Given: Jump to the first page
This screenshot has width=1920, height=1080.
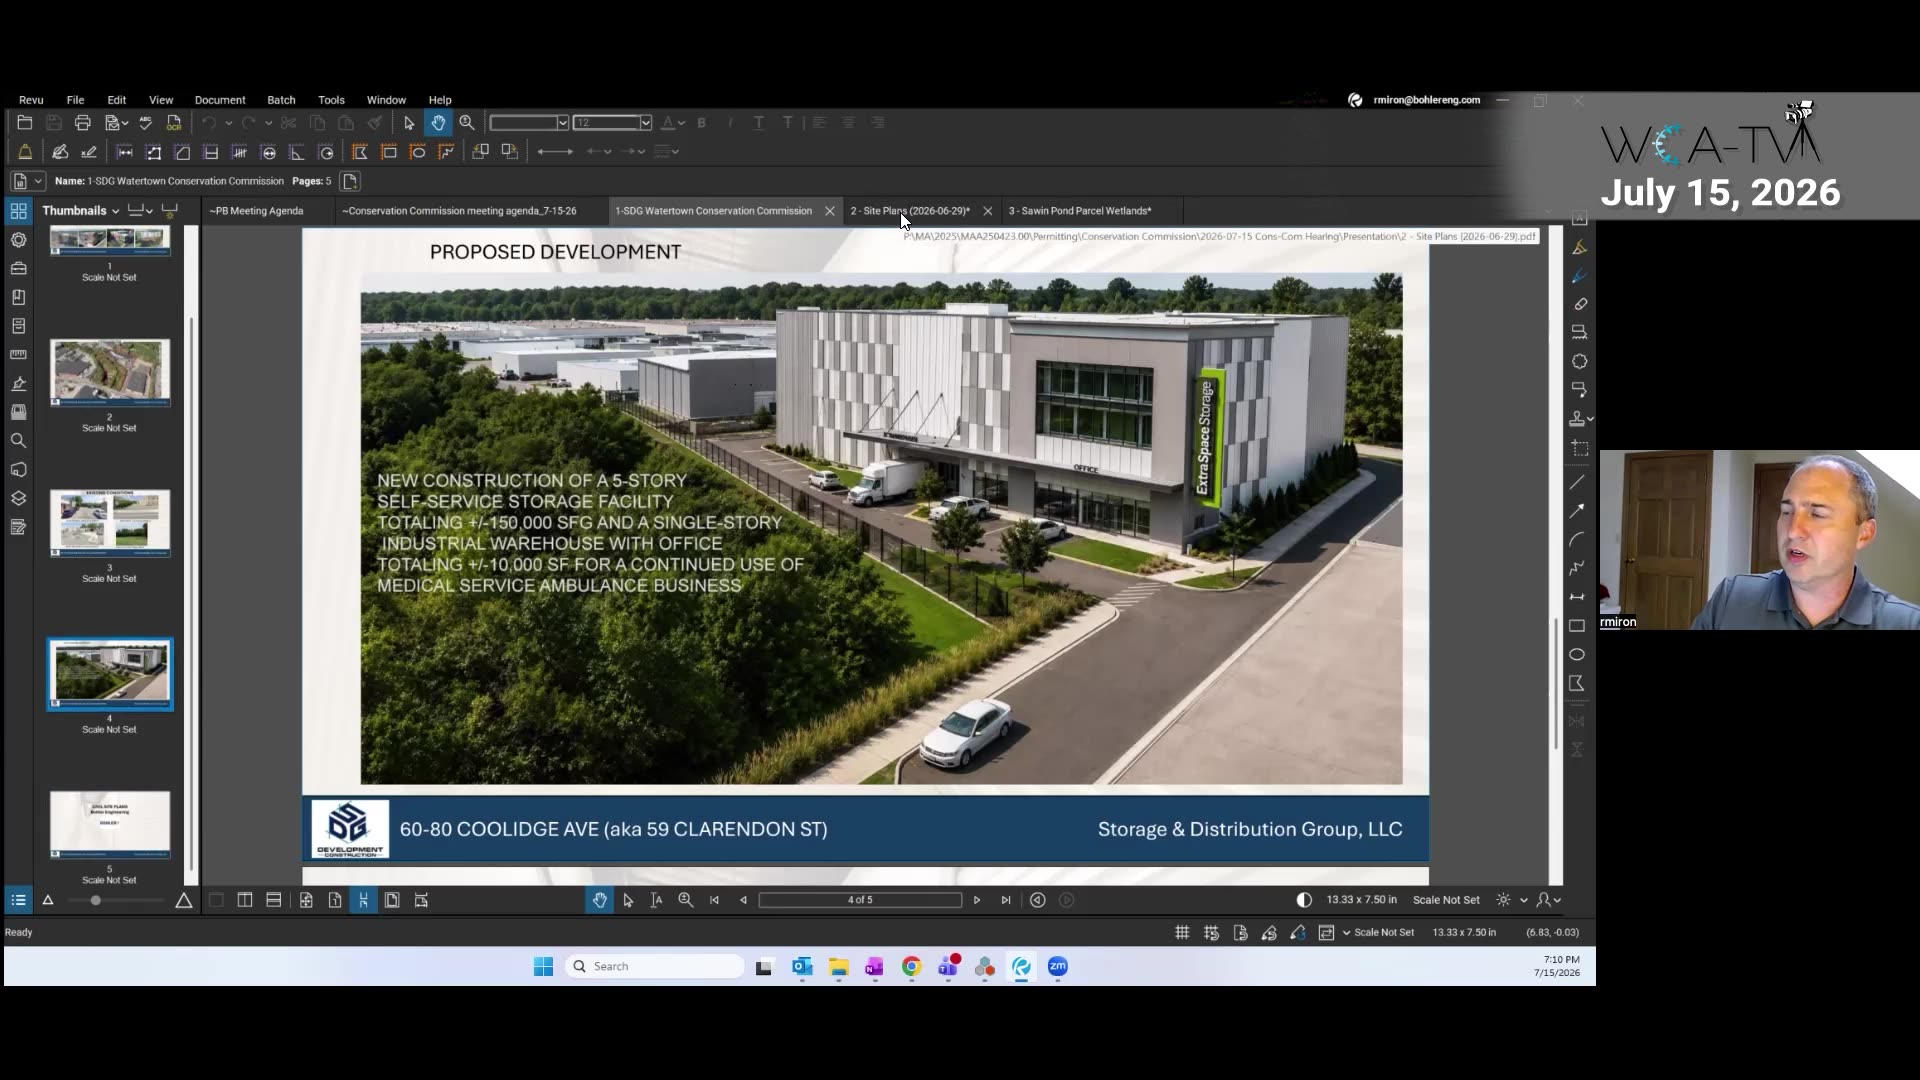Looking at the screenshot, I should 714,900.
